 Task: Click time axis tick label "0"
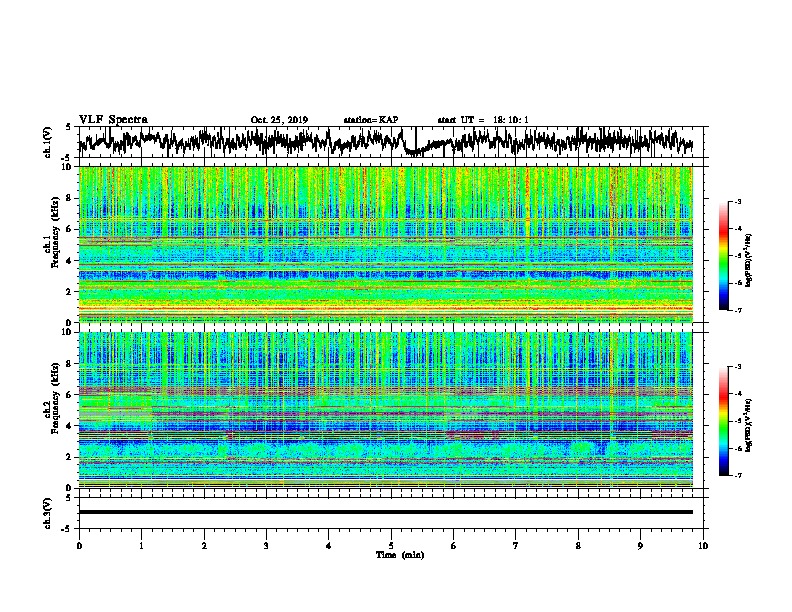coord(79,546)
